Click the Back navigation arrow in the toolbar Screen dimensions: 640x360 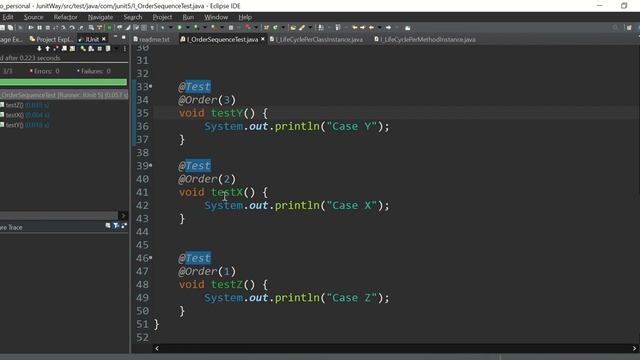coord(371,27)
